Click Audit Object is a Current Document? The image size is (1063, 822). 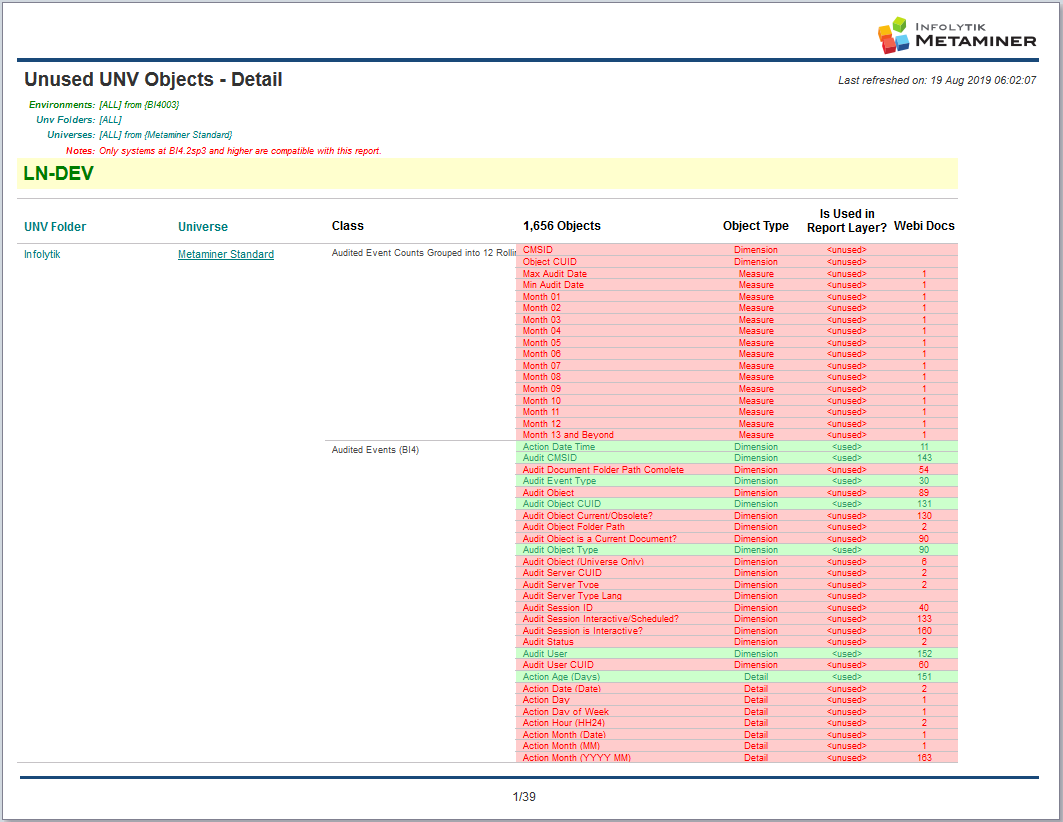600,539
